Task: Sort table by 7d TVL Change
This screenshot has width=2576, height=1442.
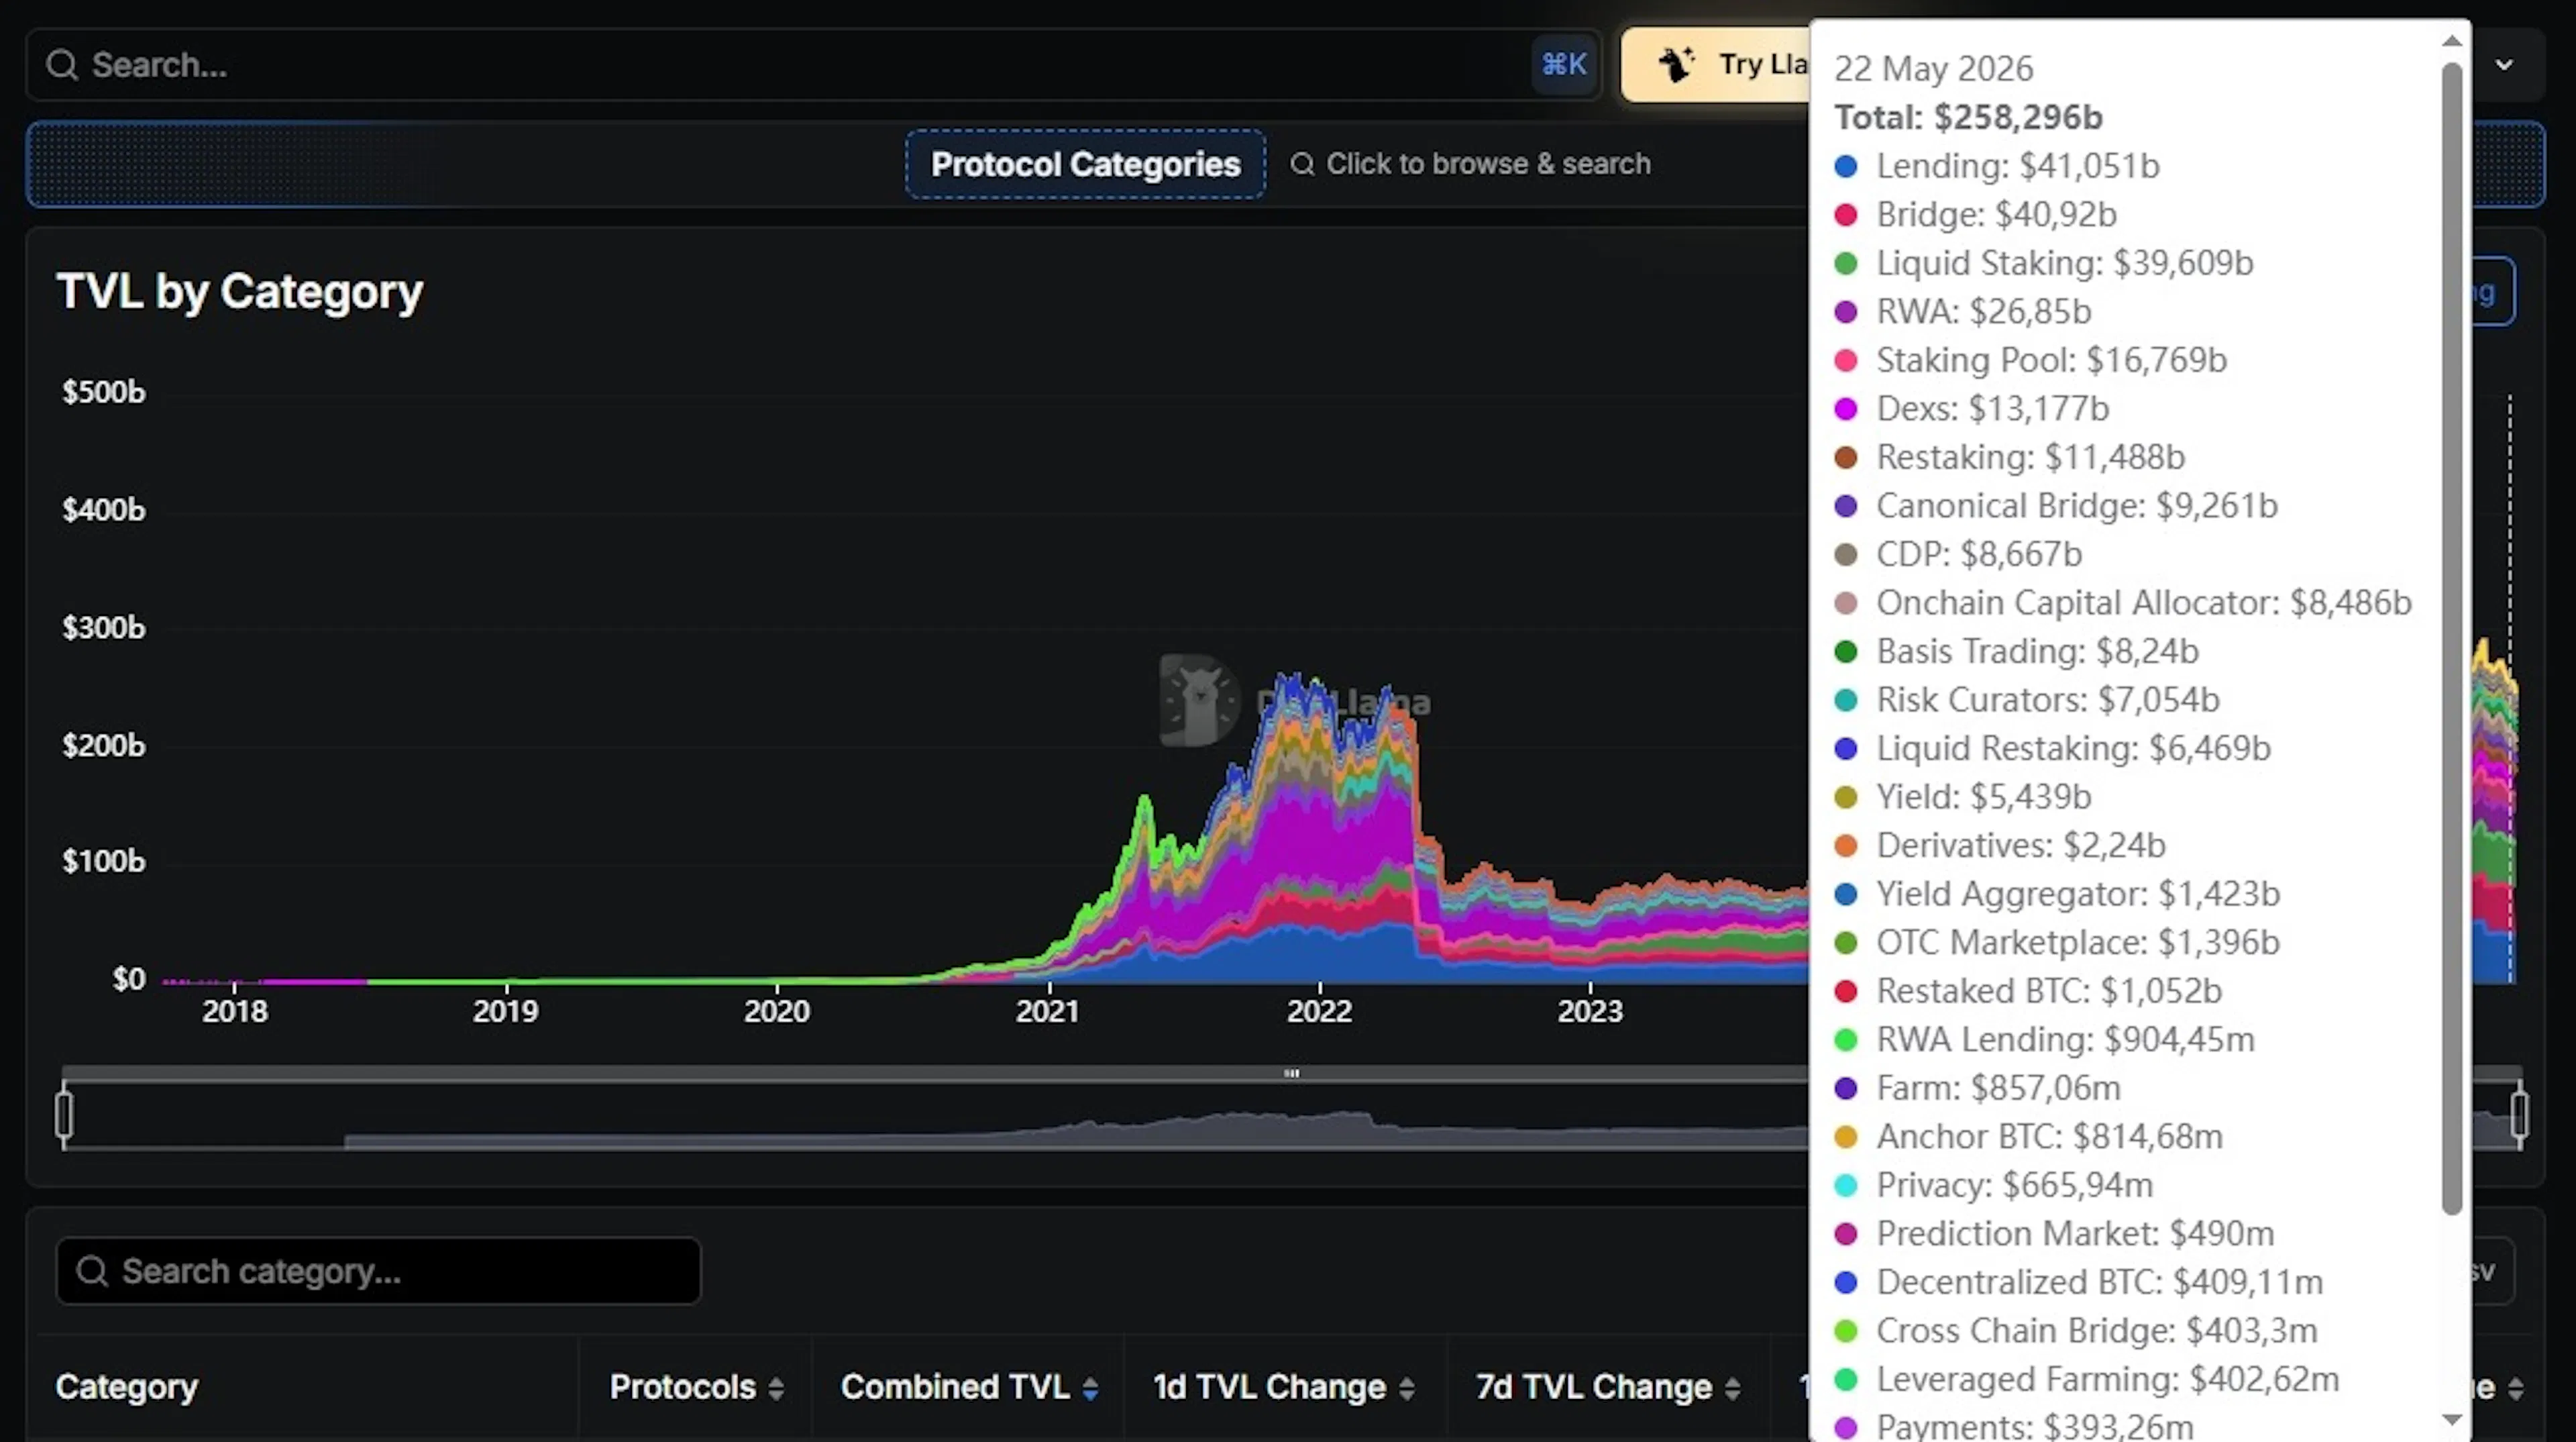Action: pos(1608,1387)
